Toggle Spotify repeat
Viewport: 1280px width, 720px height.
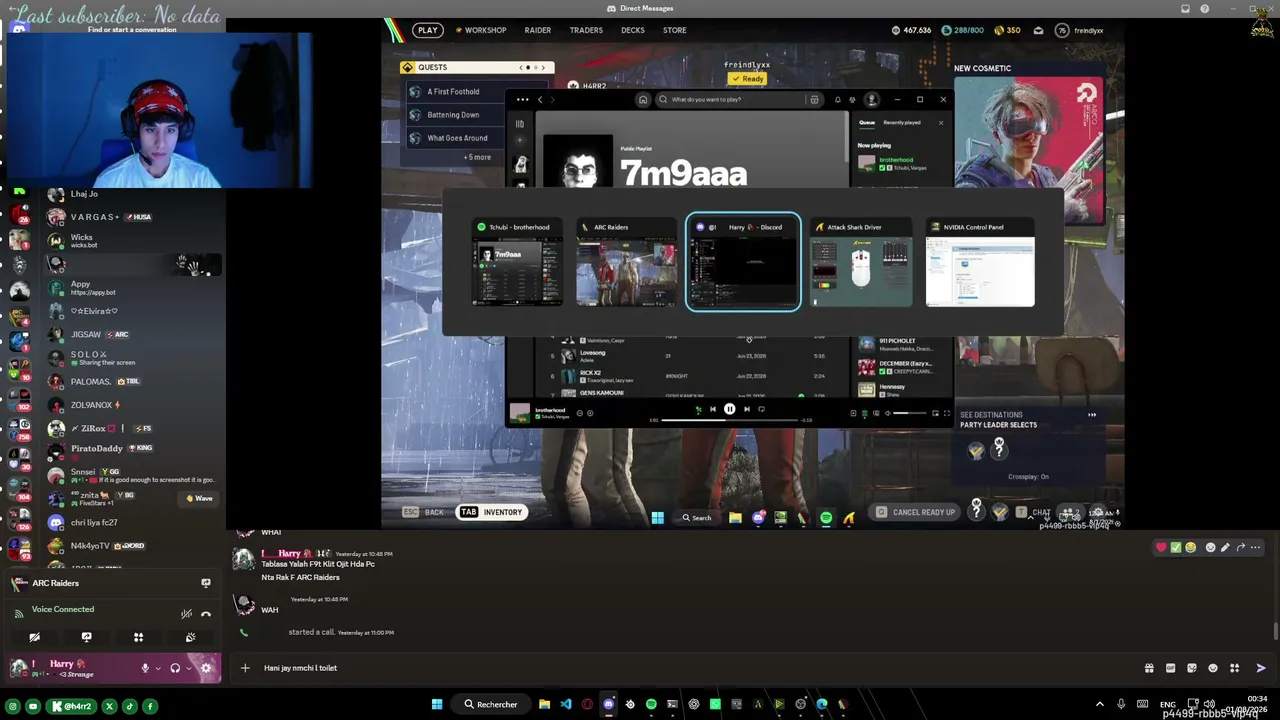761,409
